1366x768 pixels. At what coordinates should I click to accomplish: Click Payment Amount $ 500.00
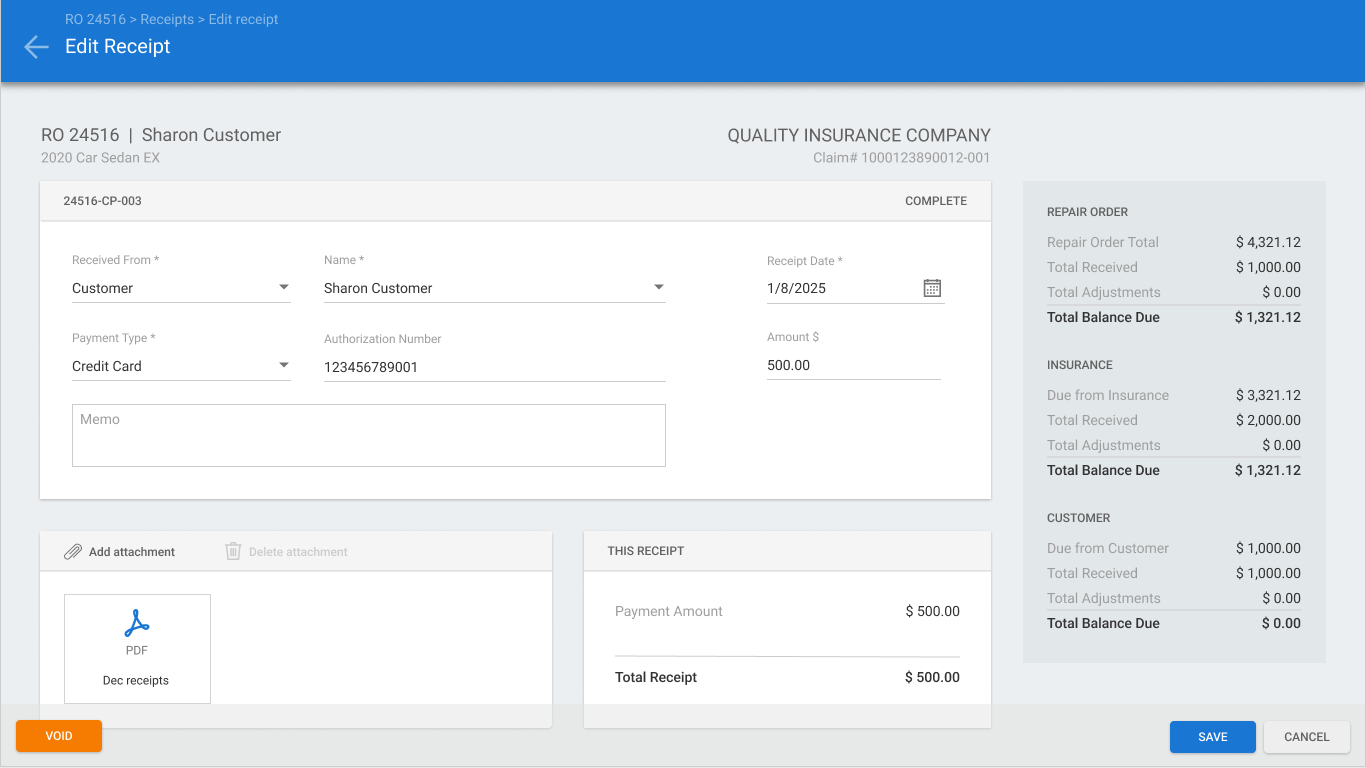787,611
